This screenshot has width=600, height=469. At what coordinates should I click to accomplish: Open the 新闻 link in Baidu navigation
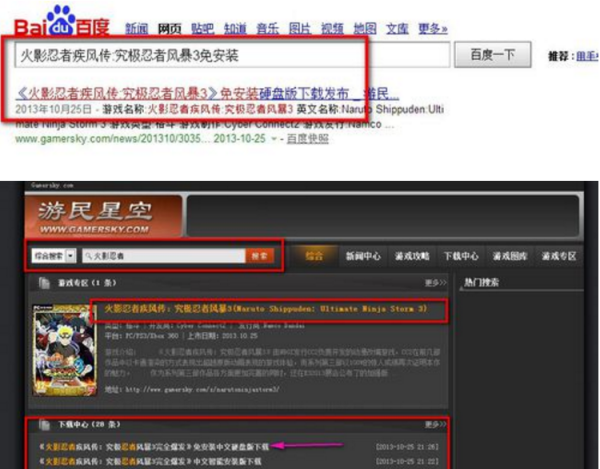[x=137, y=29]
